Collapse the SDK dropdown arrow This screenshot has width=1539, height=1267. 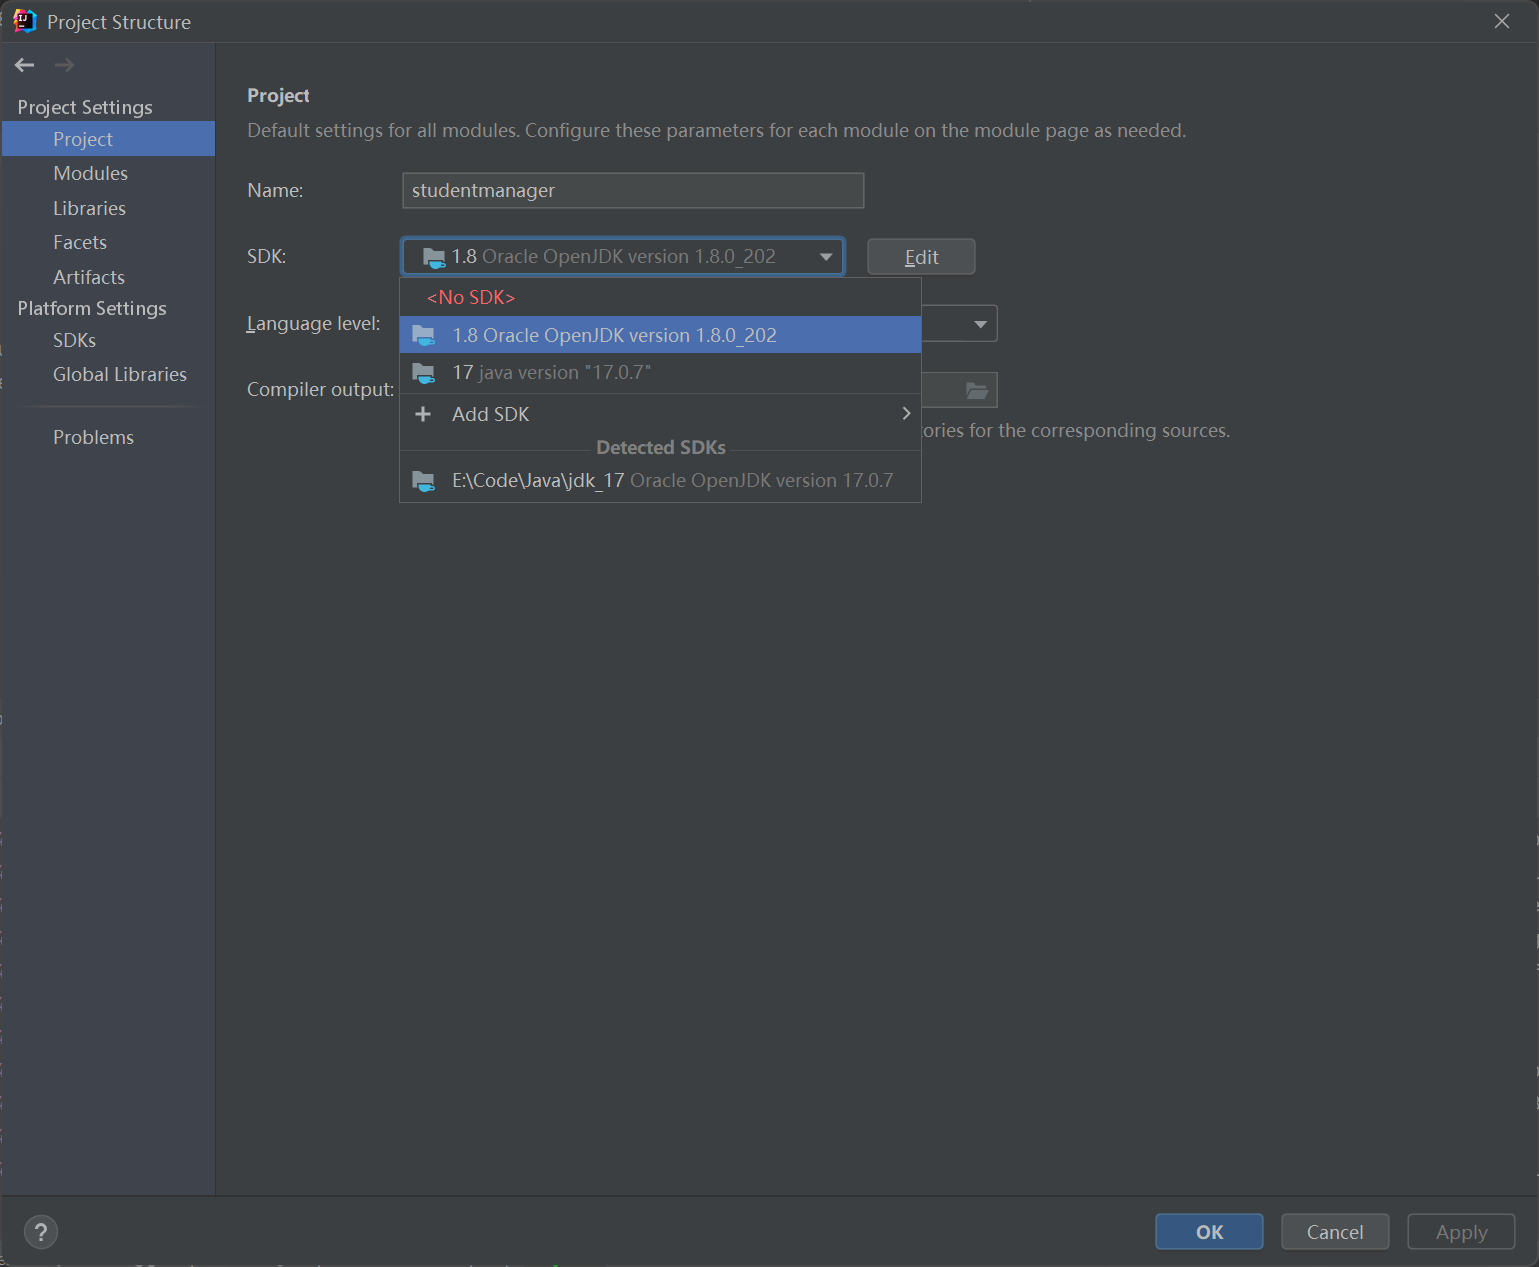[x=826, y=257]
